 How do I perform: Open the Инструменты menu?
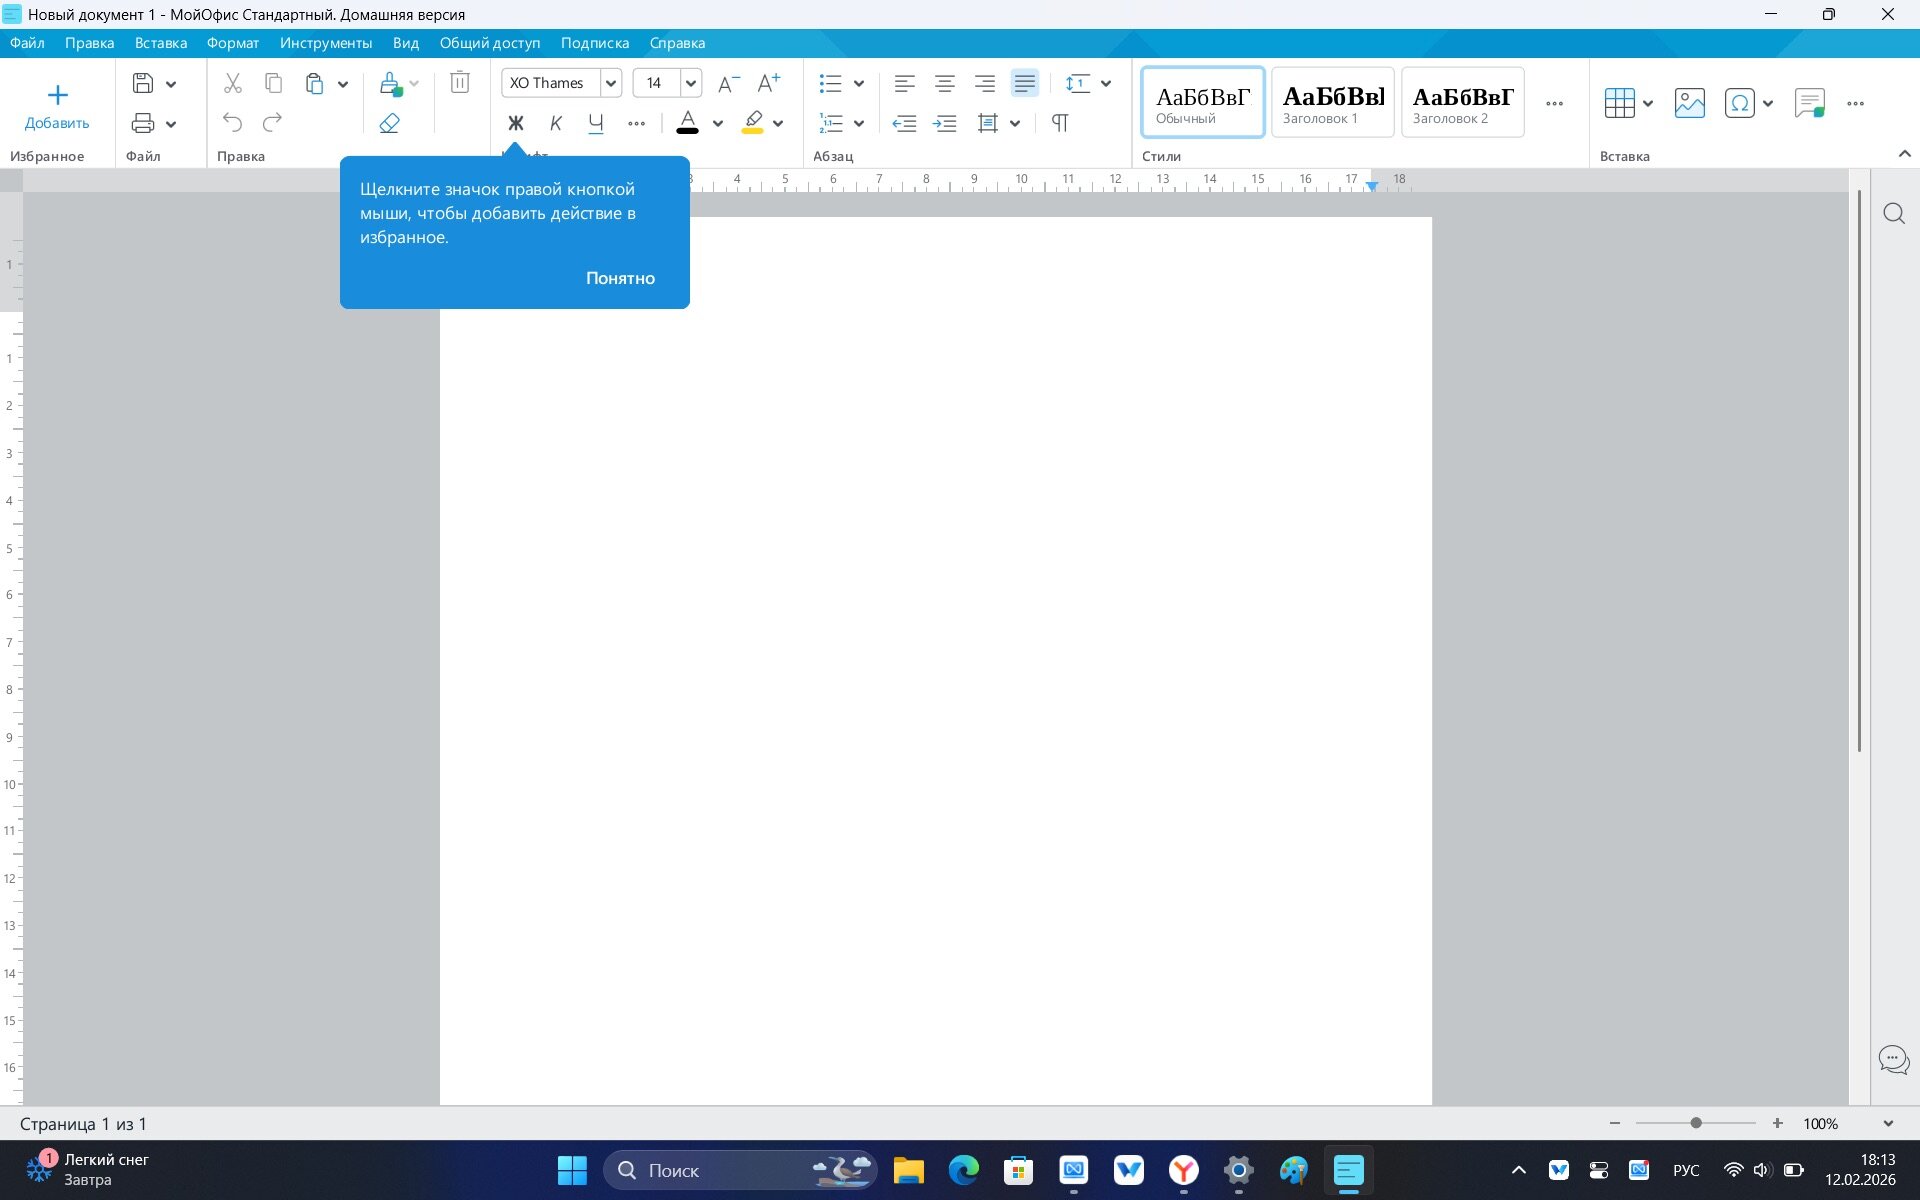point(325,43)
